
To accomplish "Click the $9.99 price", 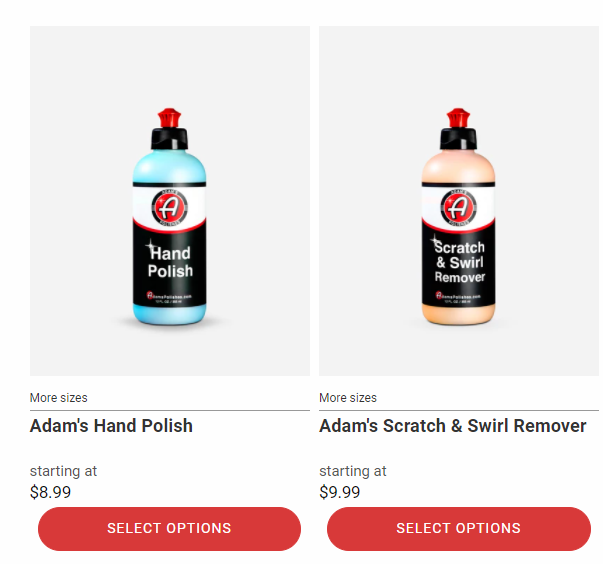I will coord(340,492).
